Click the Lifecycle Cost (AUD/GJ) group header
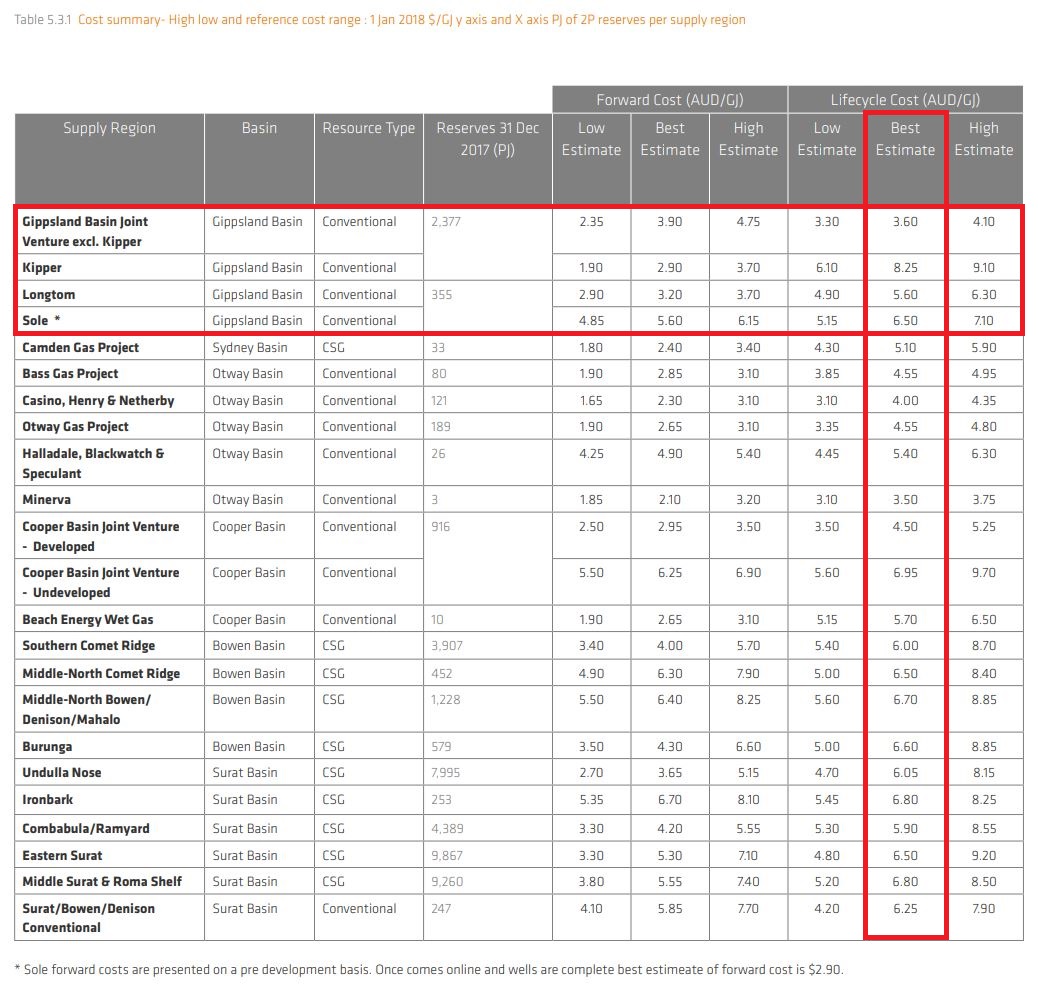The width and height of the screenshot is (1038, 990). point(904,99)
